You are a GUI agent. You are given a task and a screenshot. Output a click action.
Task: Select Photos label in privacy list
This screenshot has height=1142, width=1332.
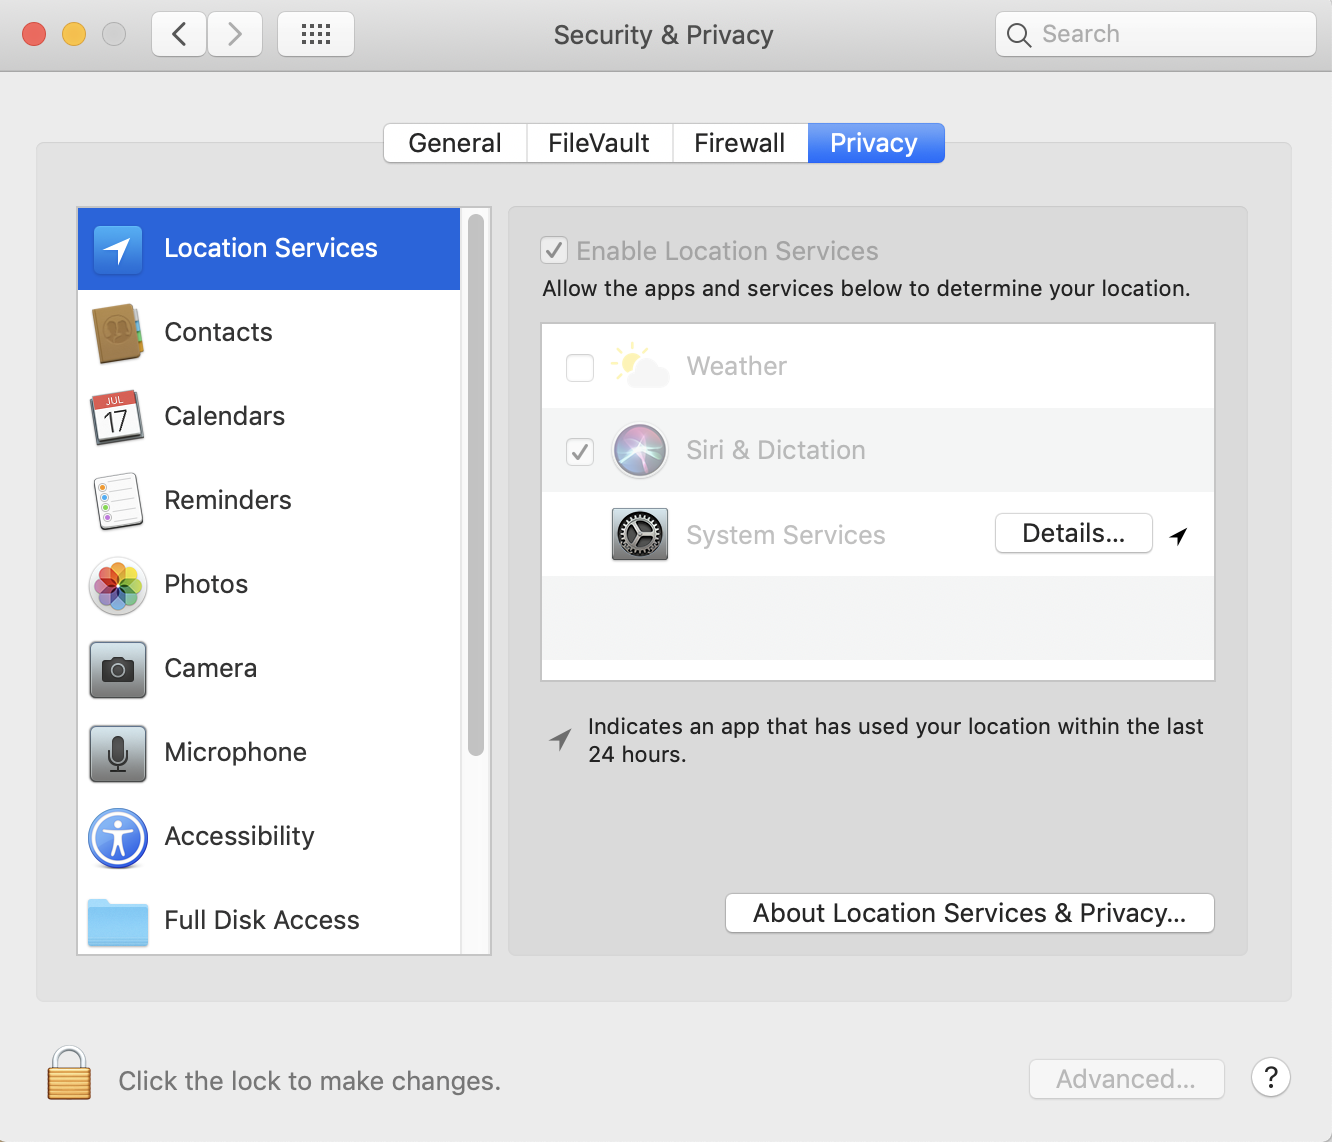point(206,584)
